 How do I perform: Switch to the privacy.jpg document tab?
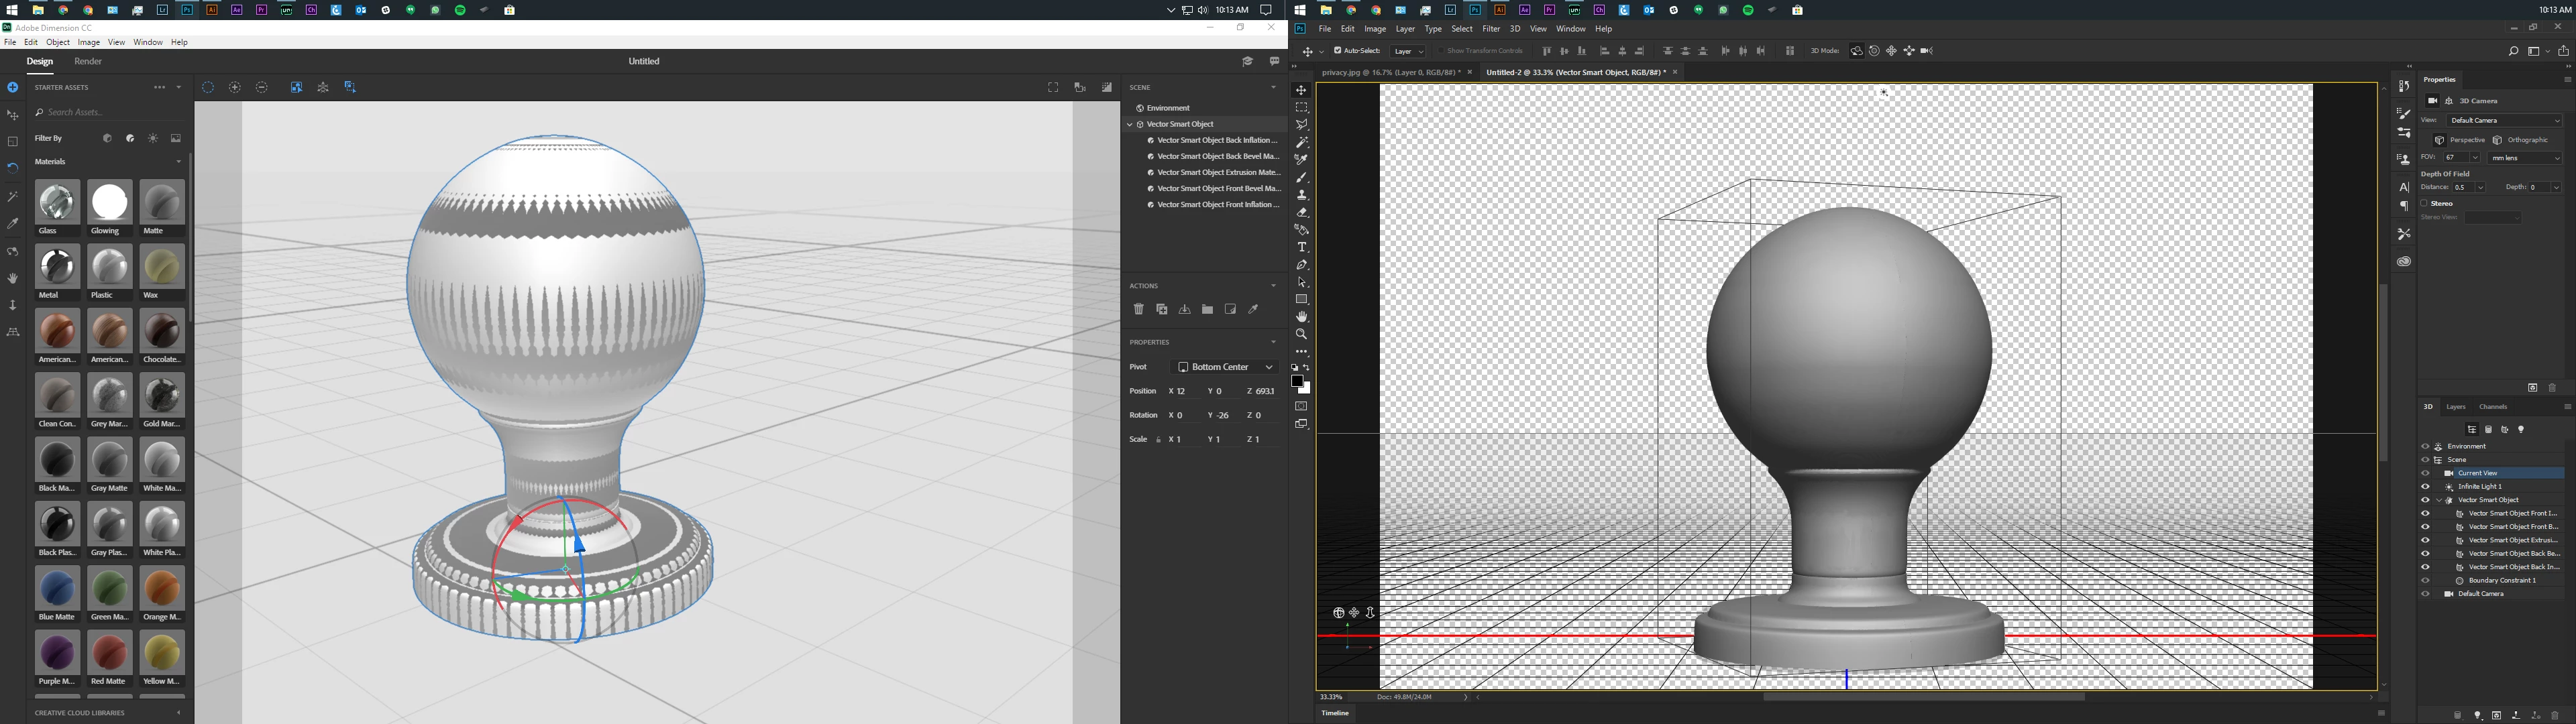1390,72
